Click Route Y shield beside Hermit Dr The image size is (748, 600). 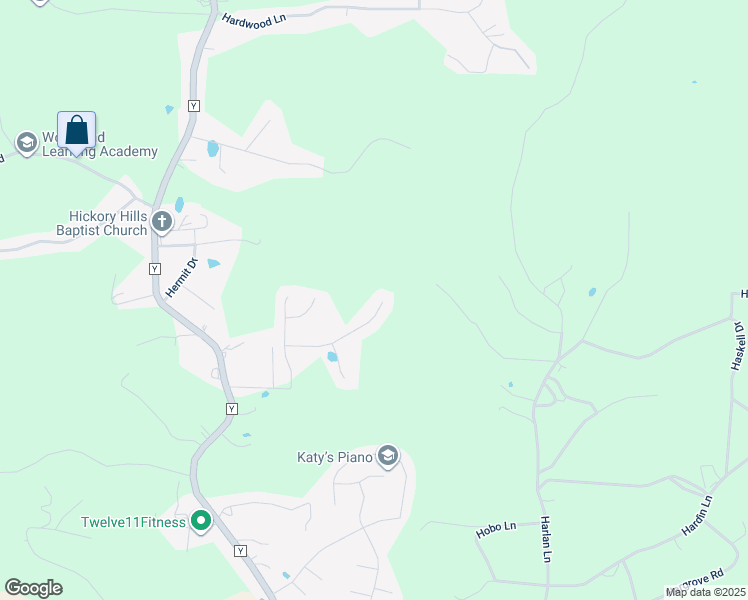tap(155, 269)
